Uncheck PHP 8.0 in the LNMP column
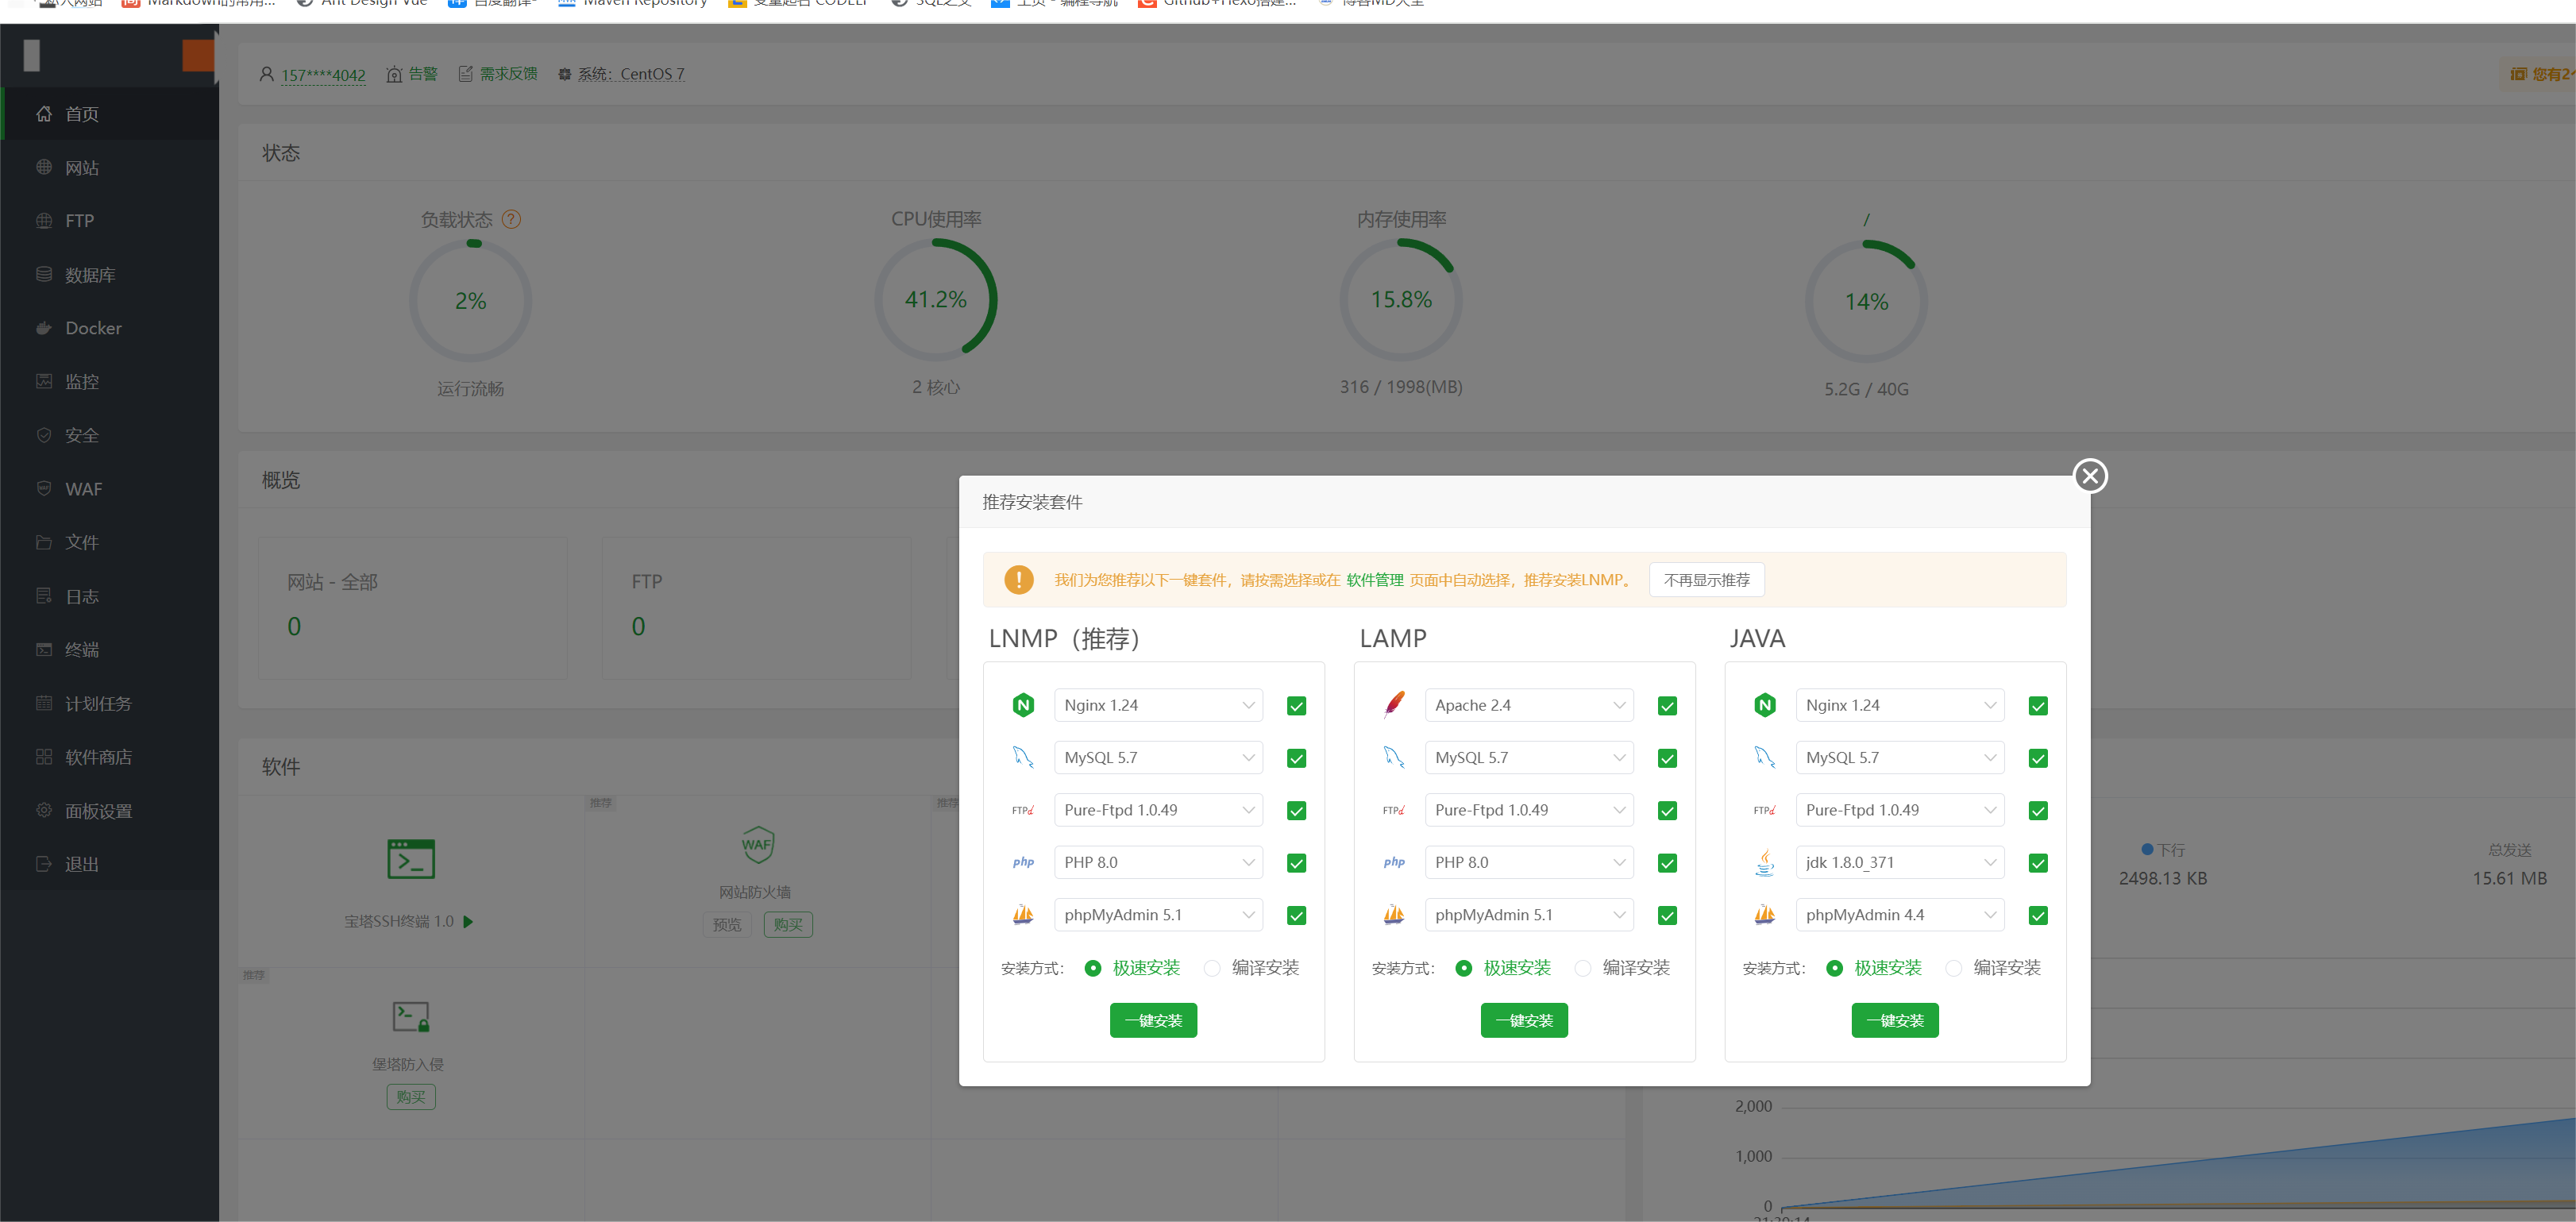2576x1222 pixels. [1297, 863]
